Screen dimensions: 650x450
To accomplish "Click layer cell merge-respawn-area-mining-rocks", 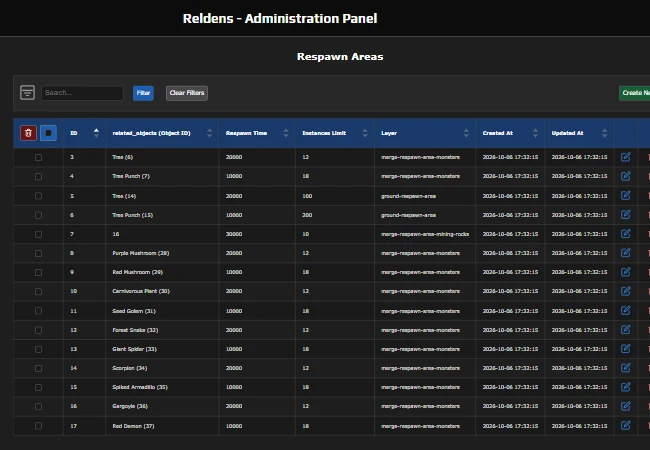I will 425,234.
